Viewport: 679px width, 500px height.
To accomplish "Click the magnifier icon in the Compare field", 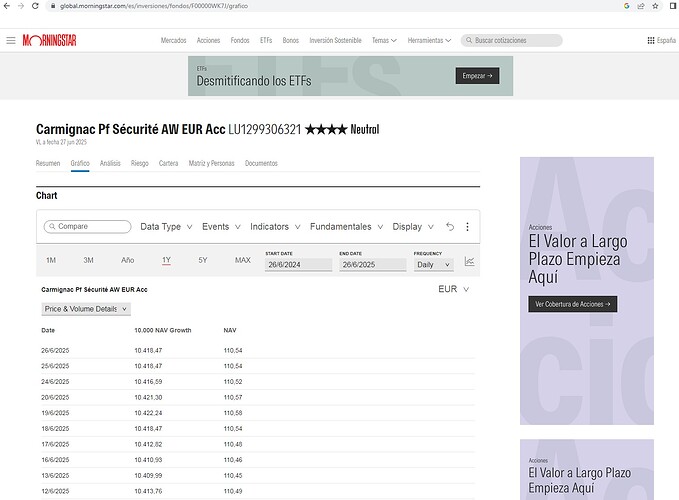I will click(x=52, y=226).
